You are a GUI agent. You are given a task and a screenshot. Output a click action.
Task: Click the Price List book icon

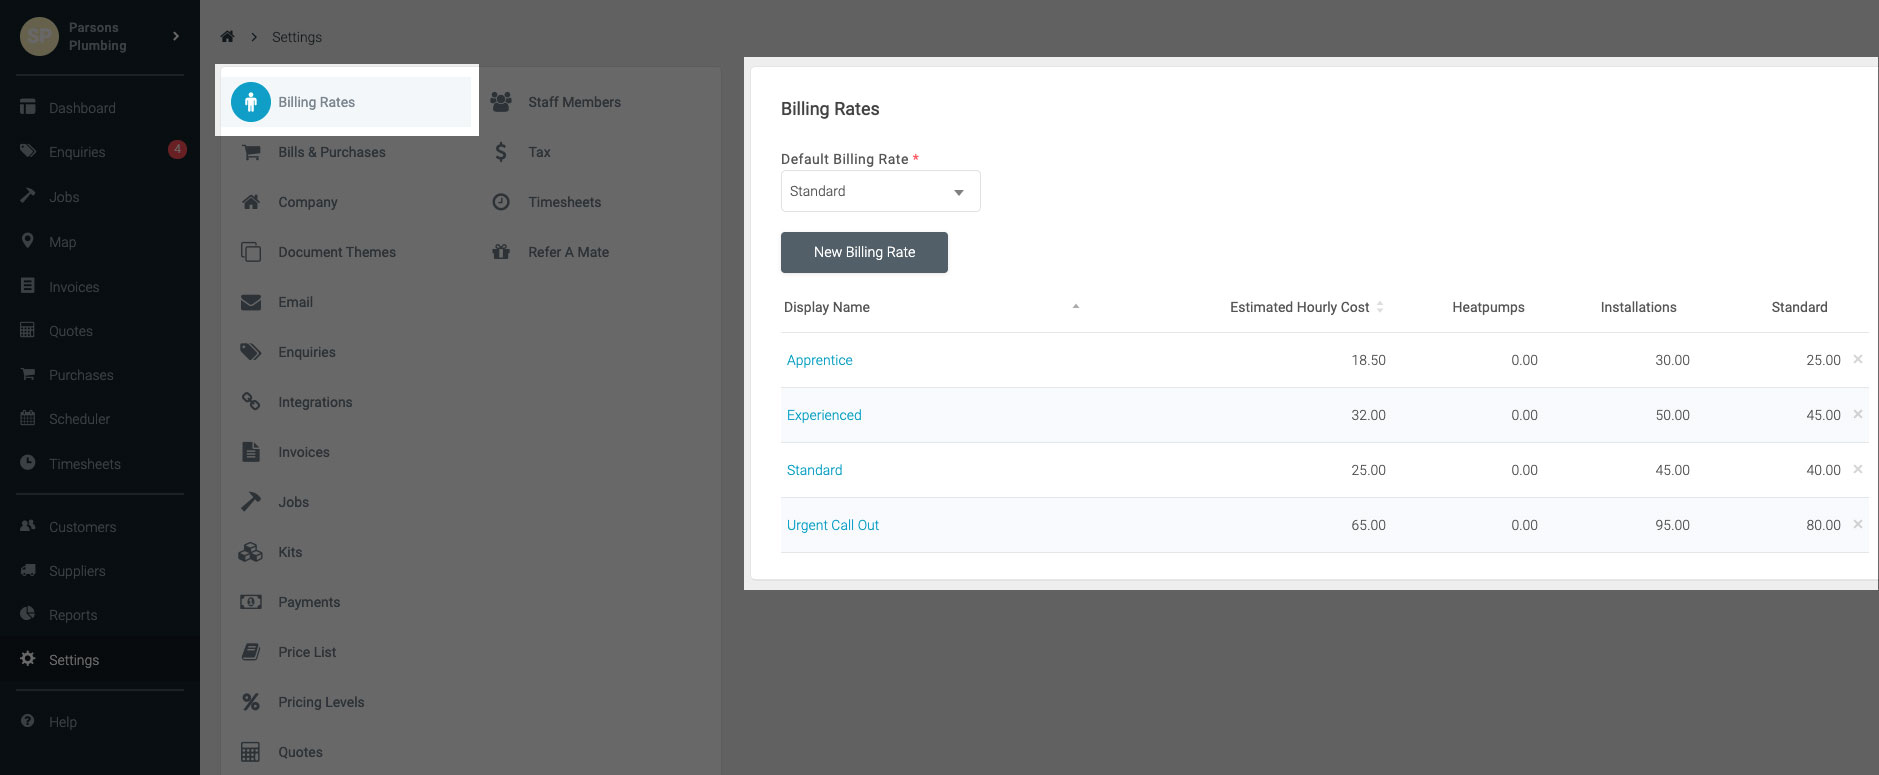pyautogui.click(x=251, y=652)
